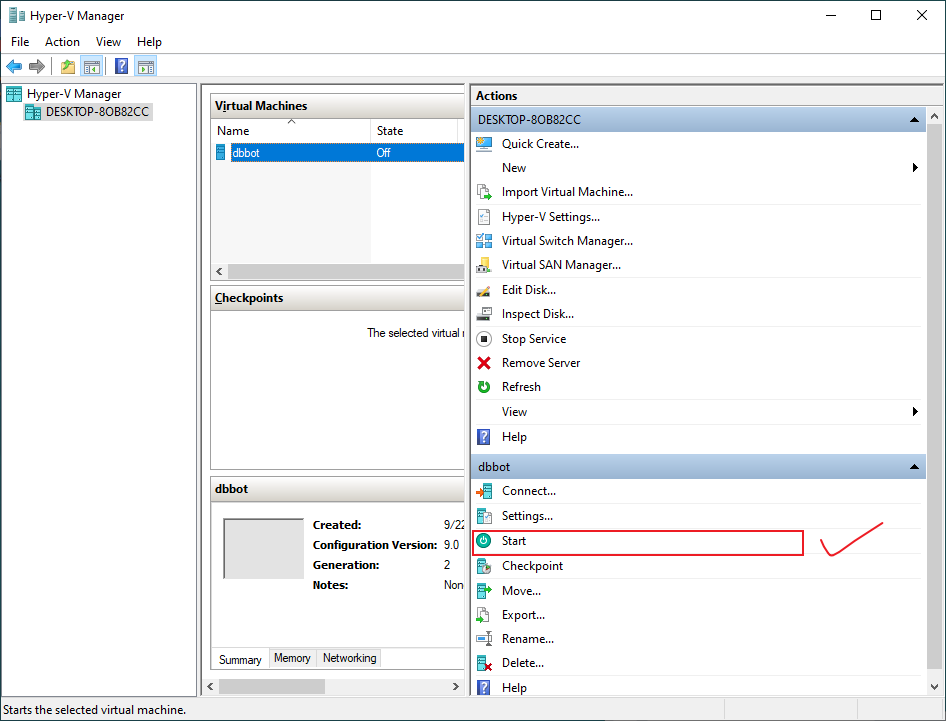Click the Quick Create icon
946x721 pixels.
tap(484, 144)
